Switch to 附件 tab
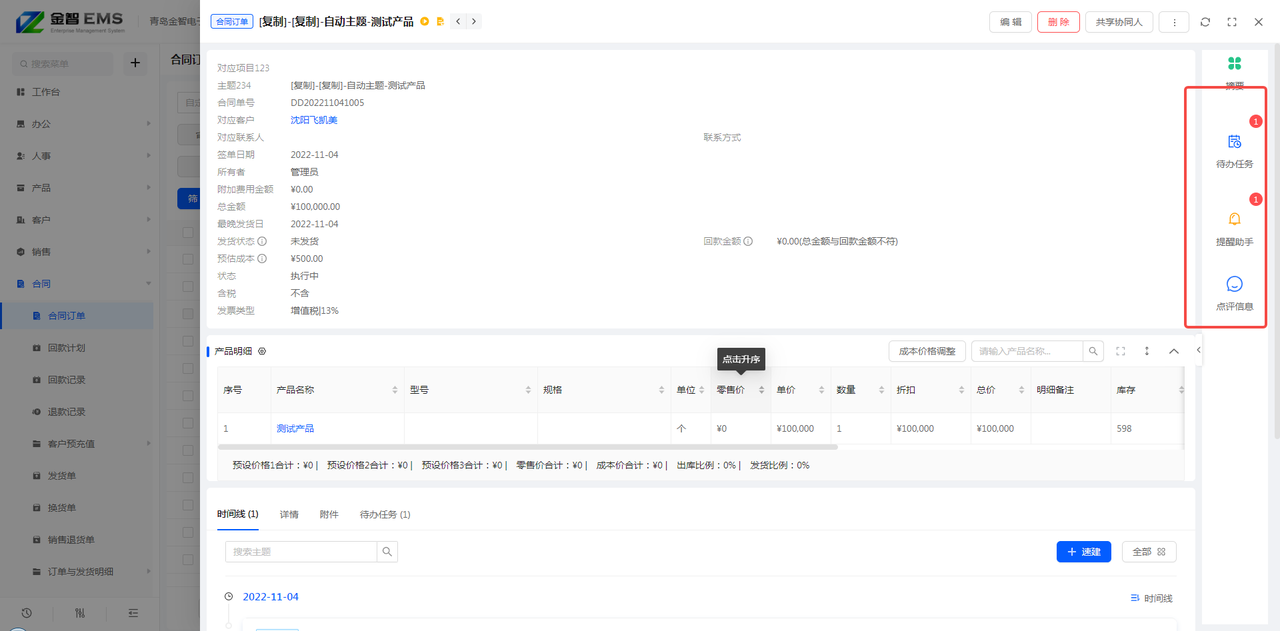Viewport: 1280px width, 631px height. click(x=329, y=514)
